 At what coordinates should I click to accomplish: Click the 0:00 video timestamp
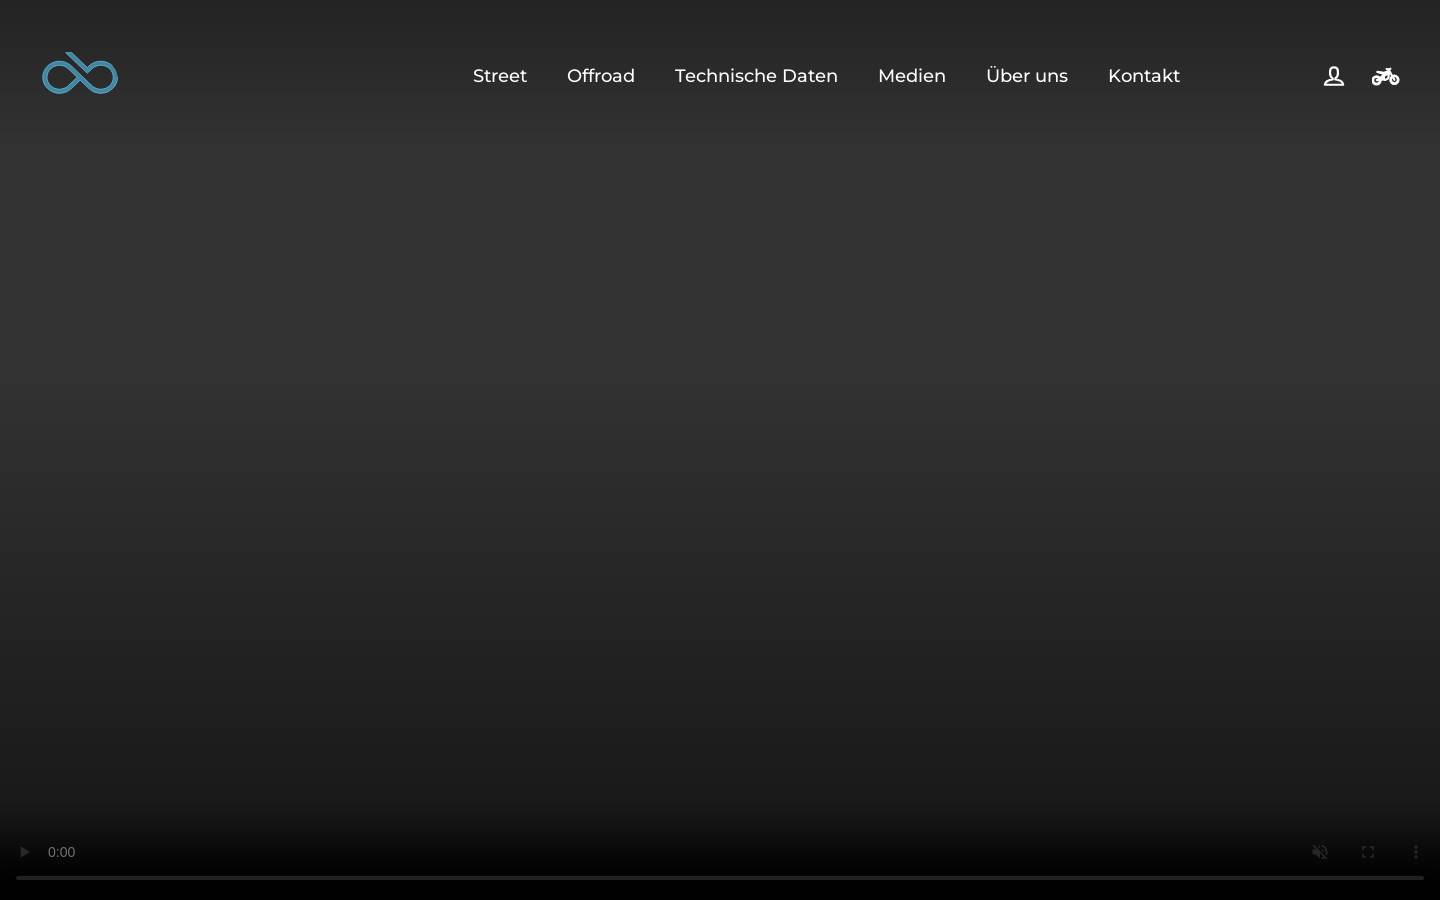click(x=61, y=852)
